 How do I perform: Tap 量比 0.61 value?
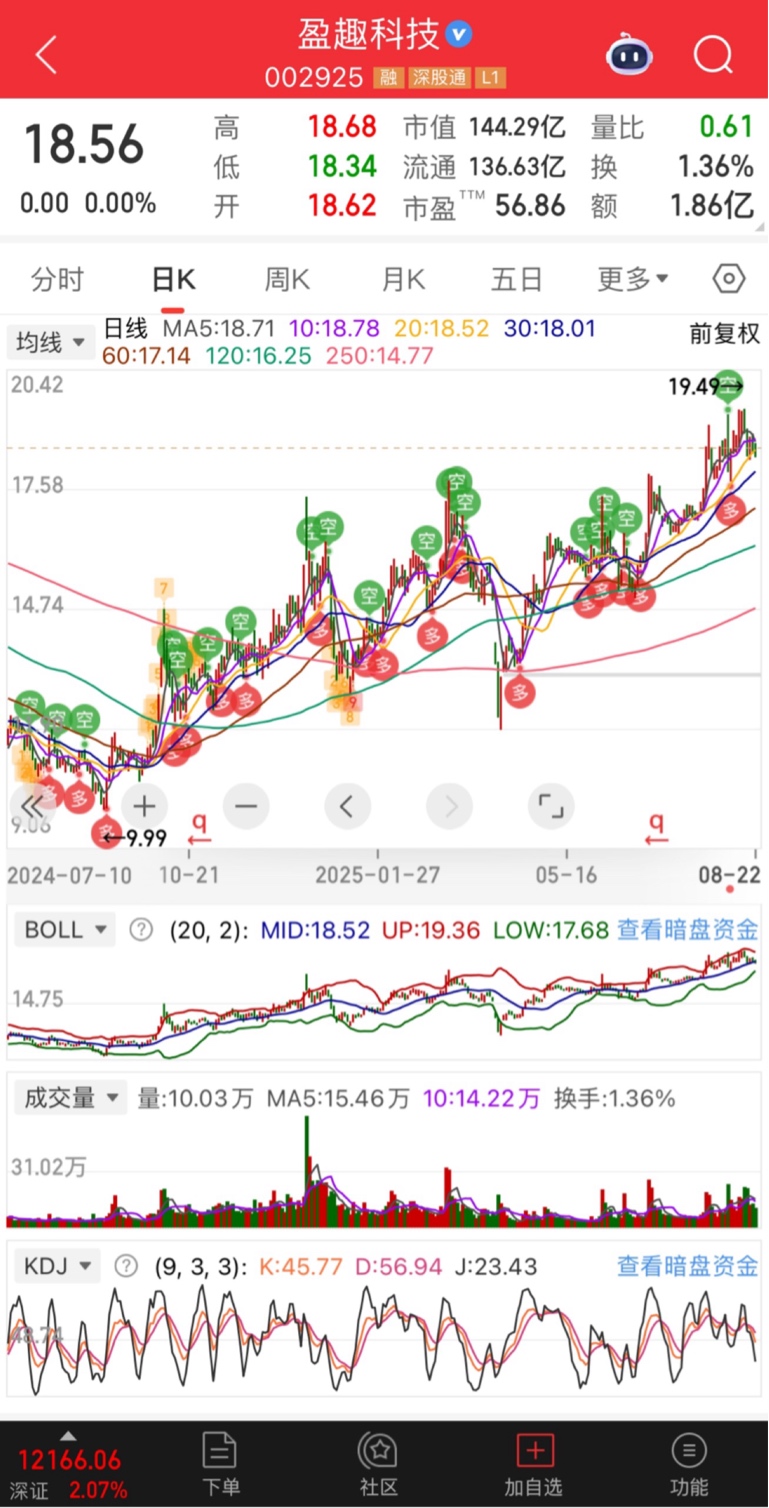tap(672, 127)
